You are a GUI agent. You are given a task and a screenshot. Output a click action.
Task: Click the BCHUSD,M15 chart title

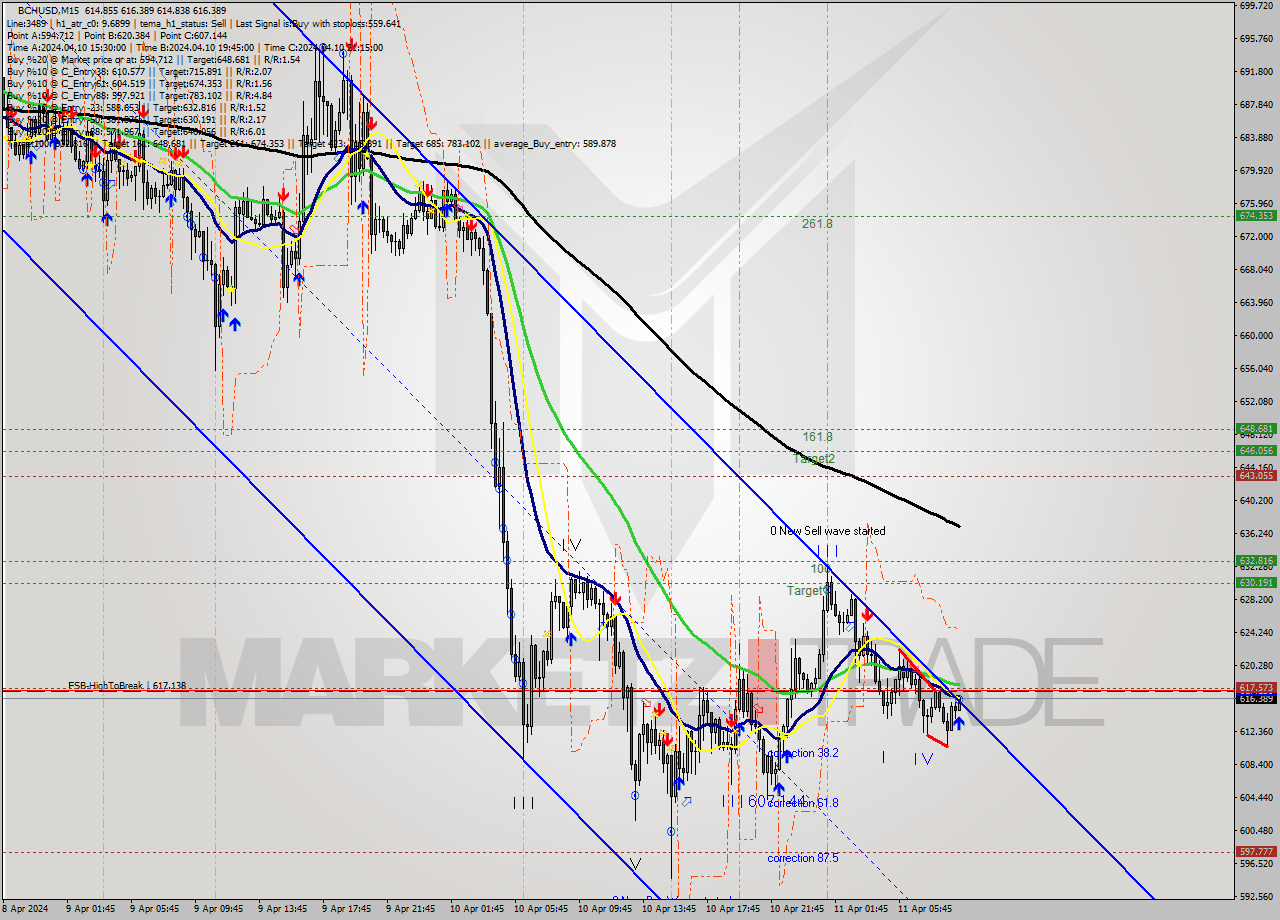coord(47,9)
